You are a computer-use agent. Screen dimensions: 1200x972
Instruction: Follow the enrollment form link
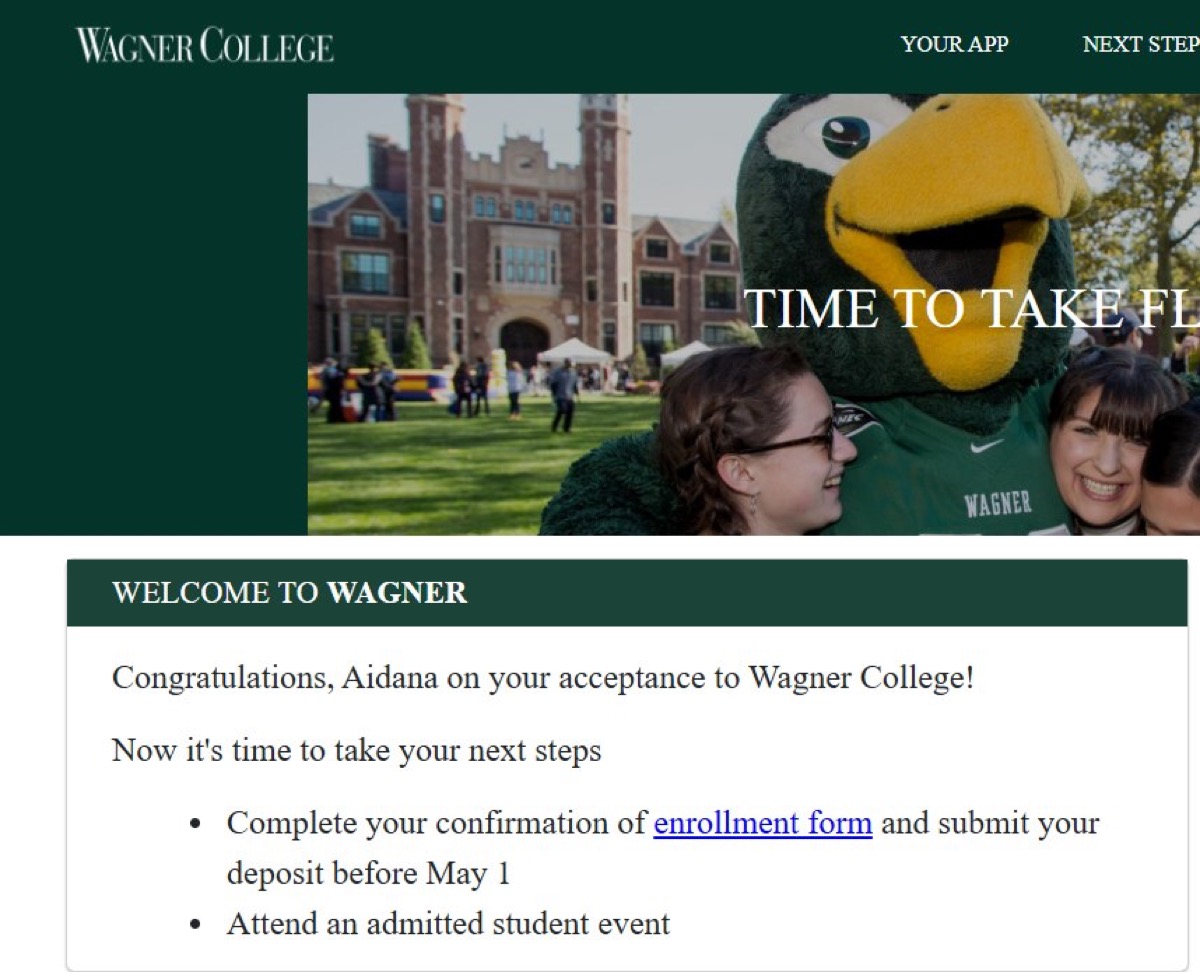763,823
